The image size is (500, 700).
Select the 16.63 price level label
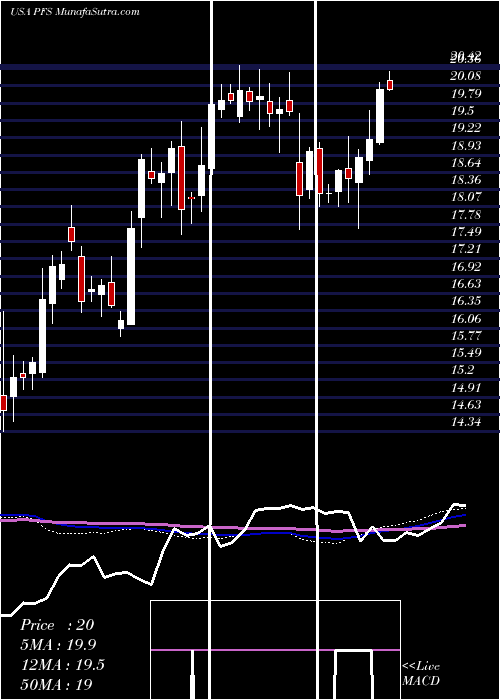click(466, 283)
